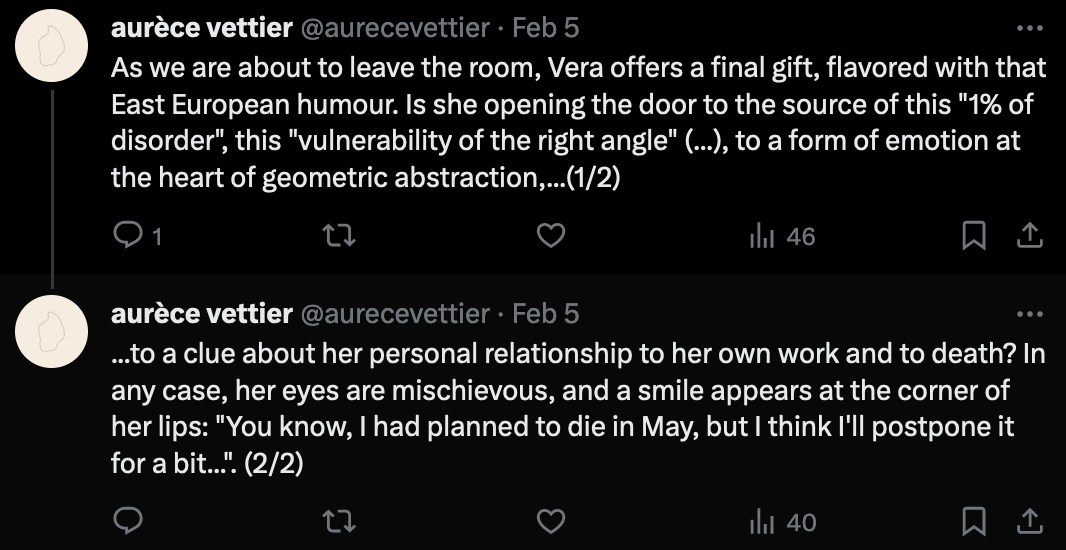Reply to the first tweet (1/2)

click(127, 236)
